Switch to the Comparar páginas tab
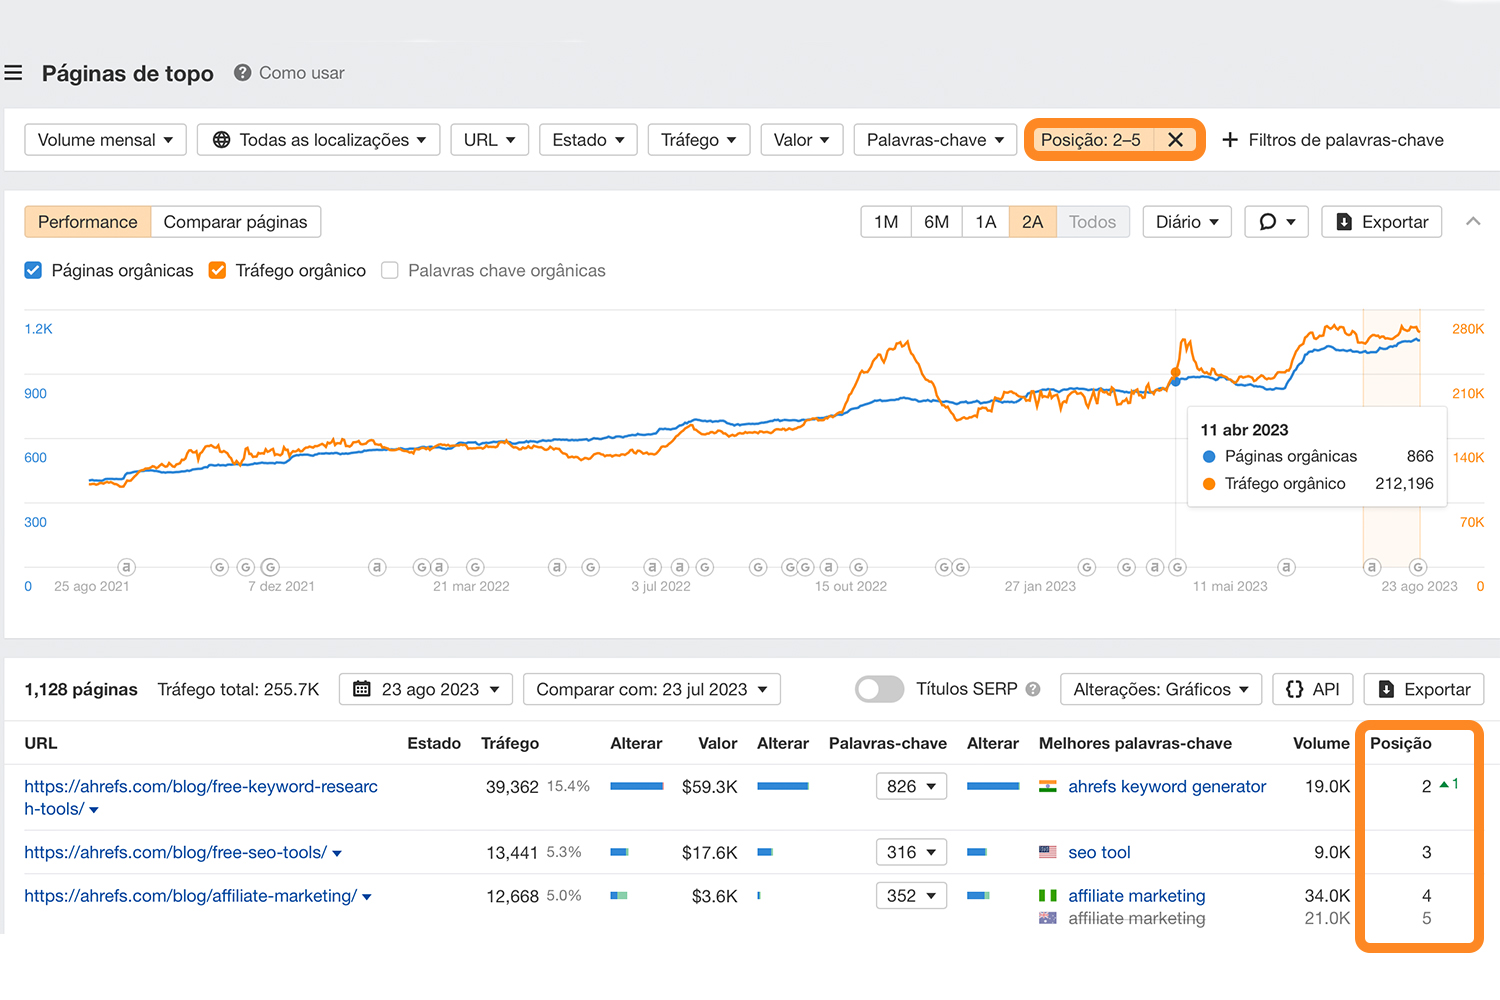The image size is (1500, 1000). pyautogui.click(x=236, y=221)
